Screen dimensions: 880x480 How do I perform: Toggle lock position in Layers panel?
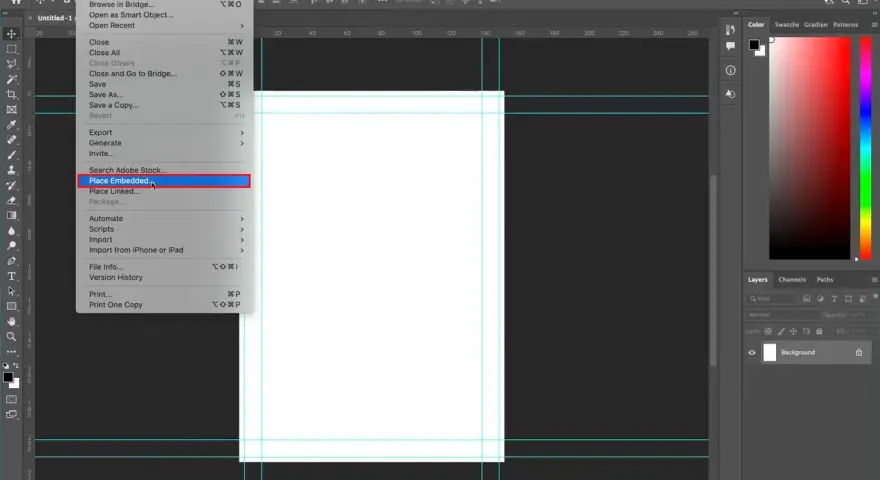click(x=794, y=331)
